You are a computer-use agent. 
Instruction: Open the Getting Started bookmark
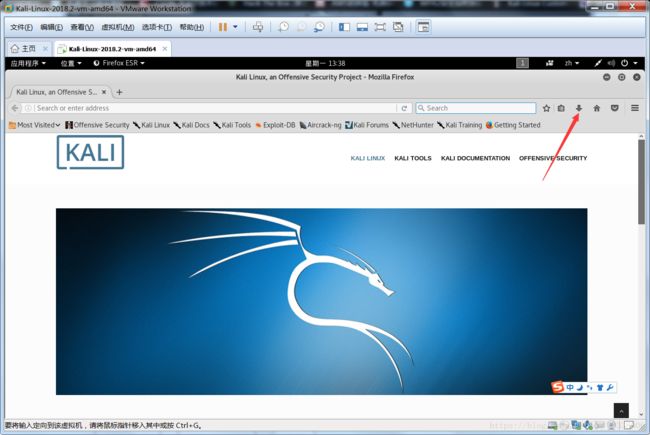point(513,125)
